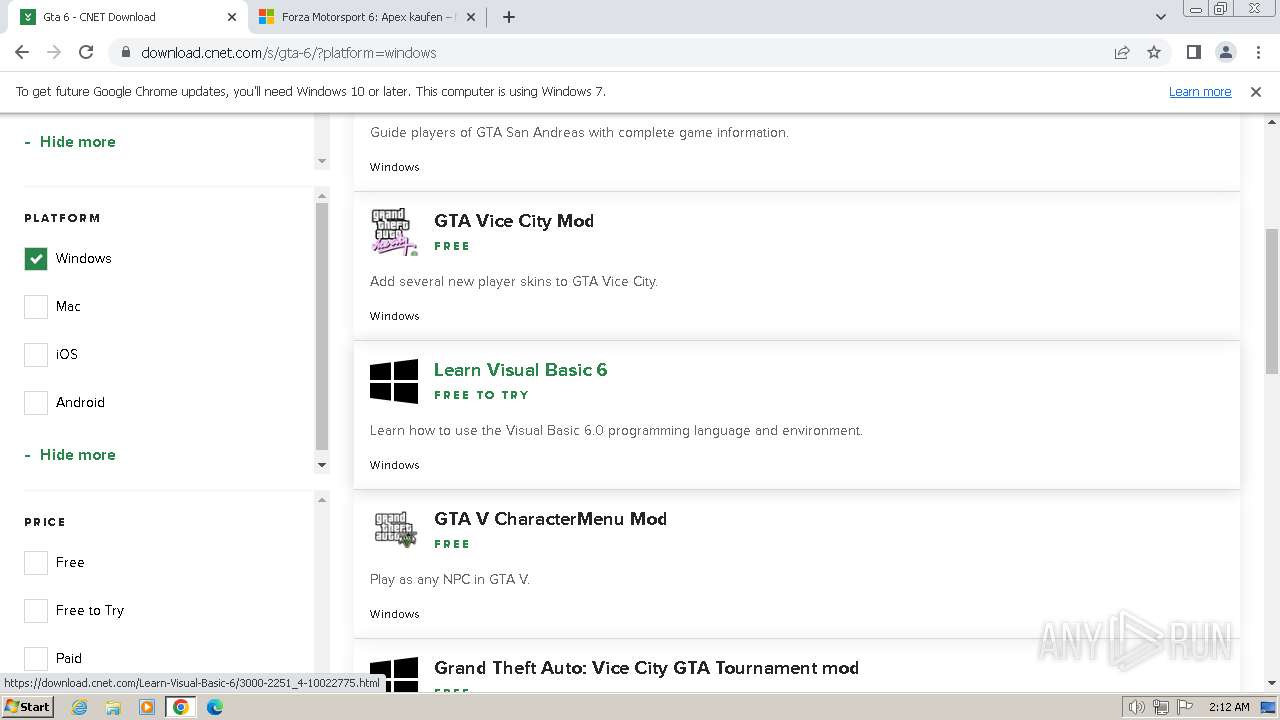Open the Learn more link

[x=1200, y=91]
